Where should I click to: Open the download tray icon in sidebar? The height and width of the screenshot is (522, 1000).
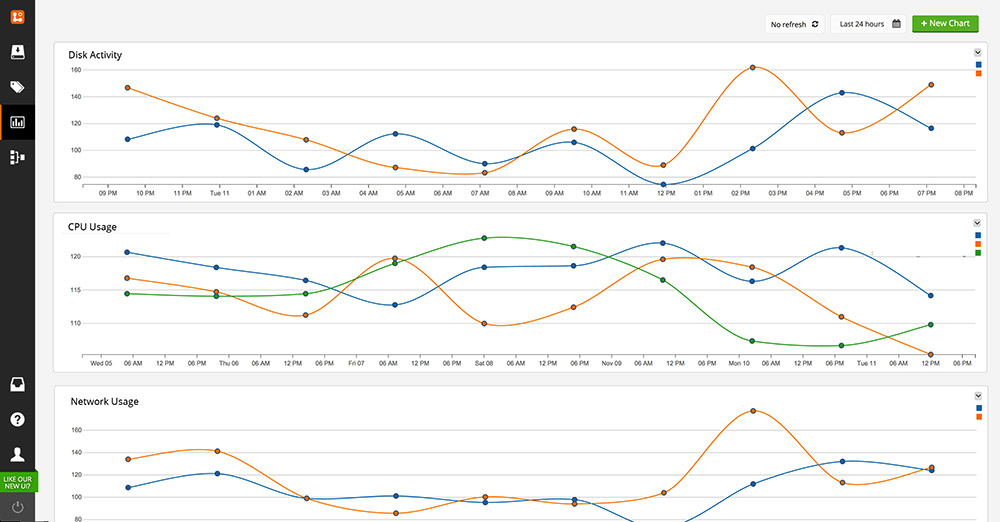point(17,52)
